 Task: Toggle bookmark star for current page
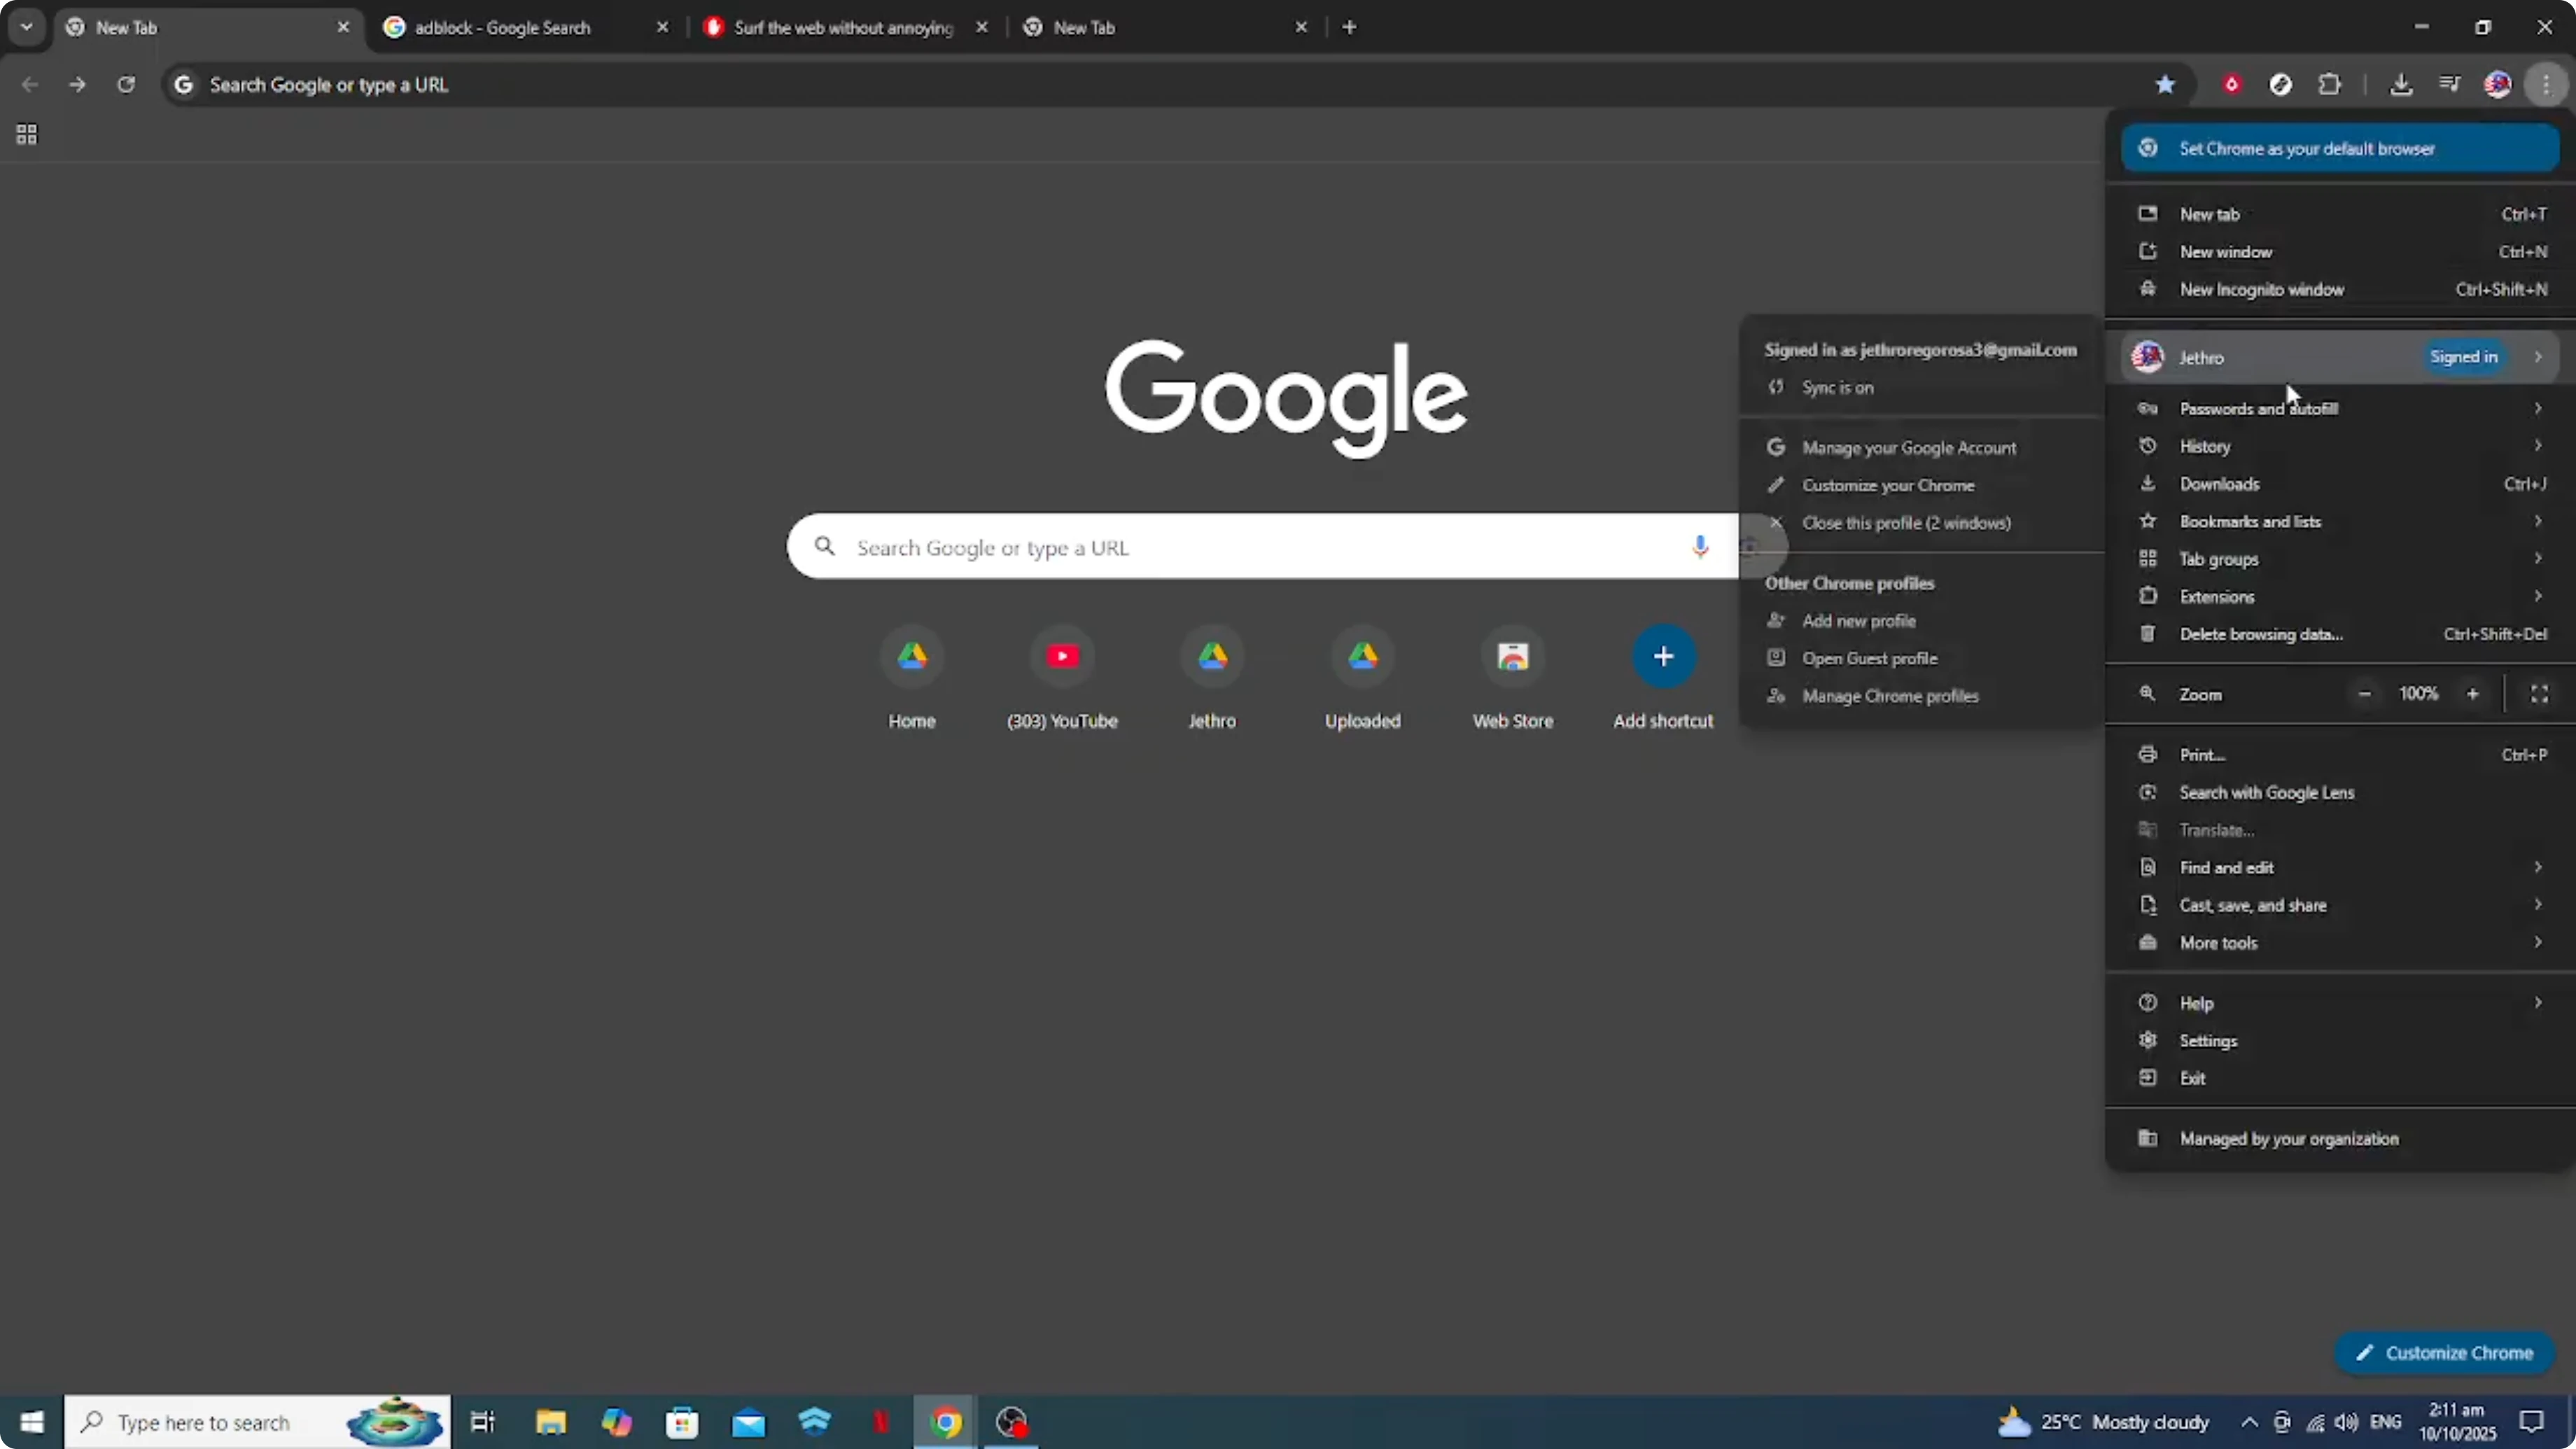(2165, 84)
